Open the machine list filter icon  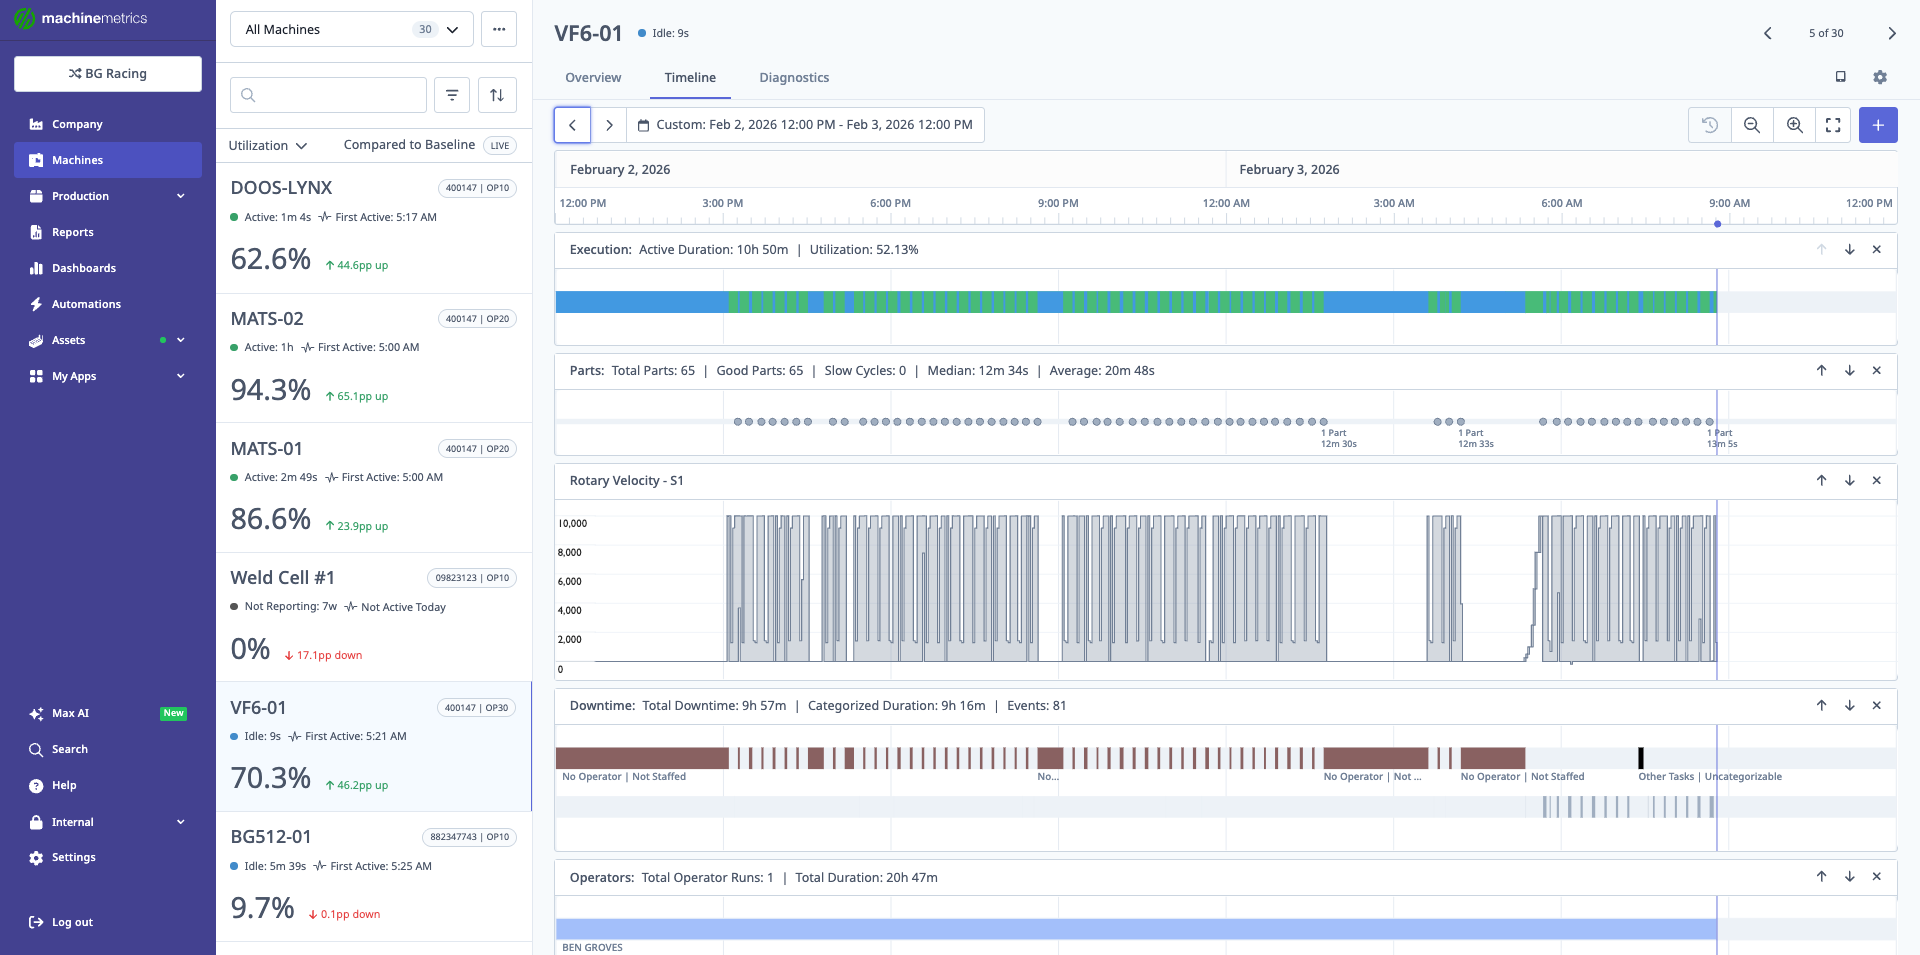click(x=452, y=94)
